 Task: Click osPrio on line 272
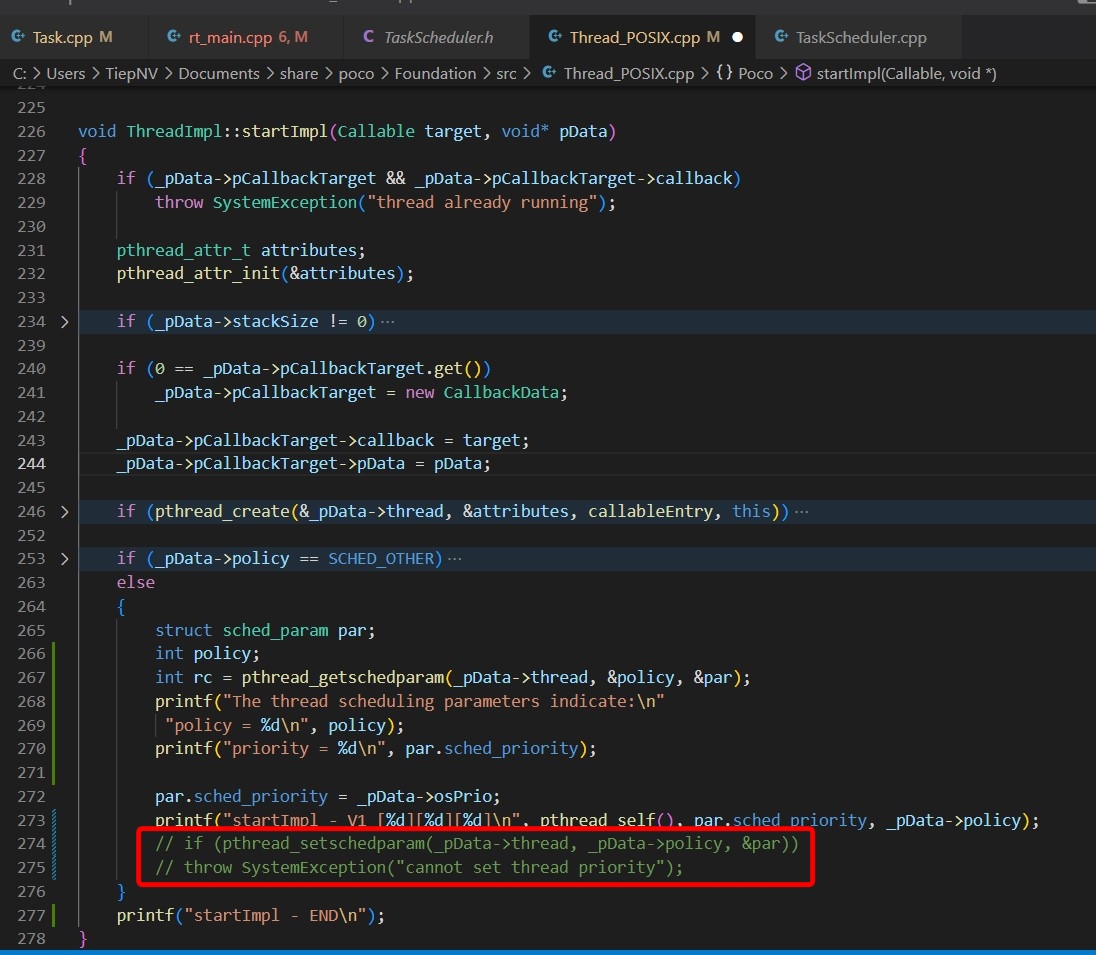[x=463, y=796]
